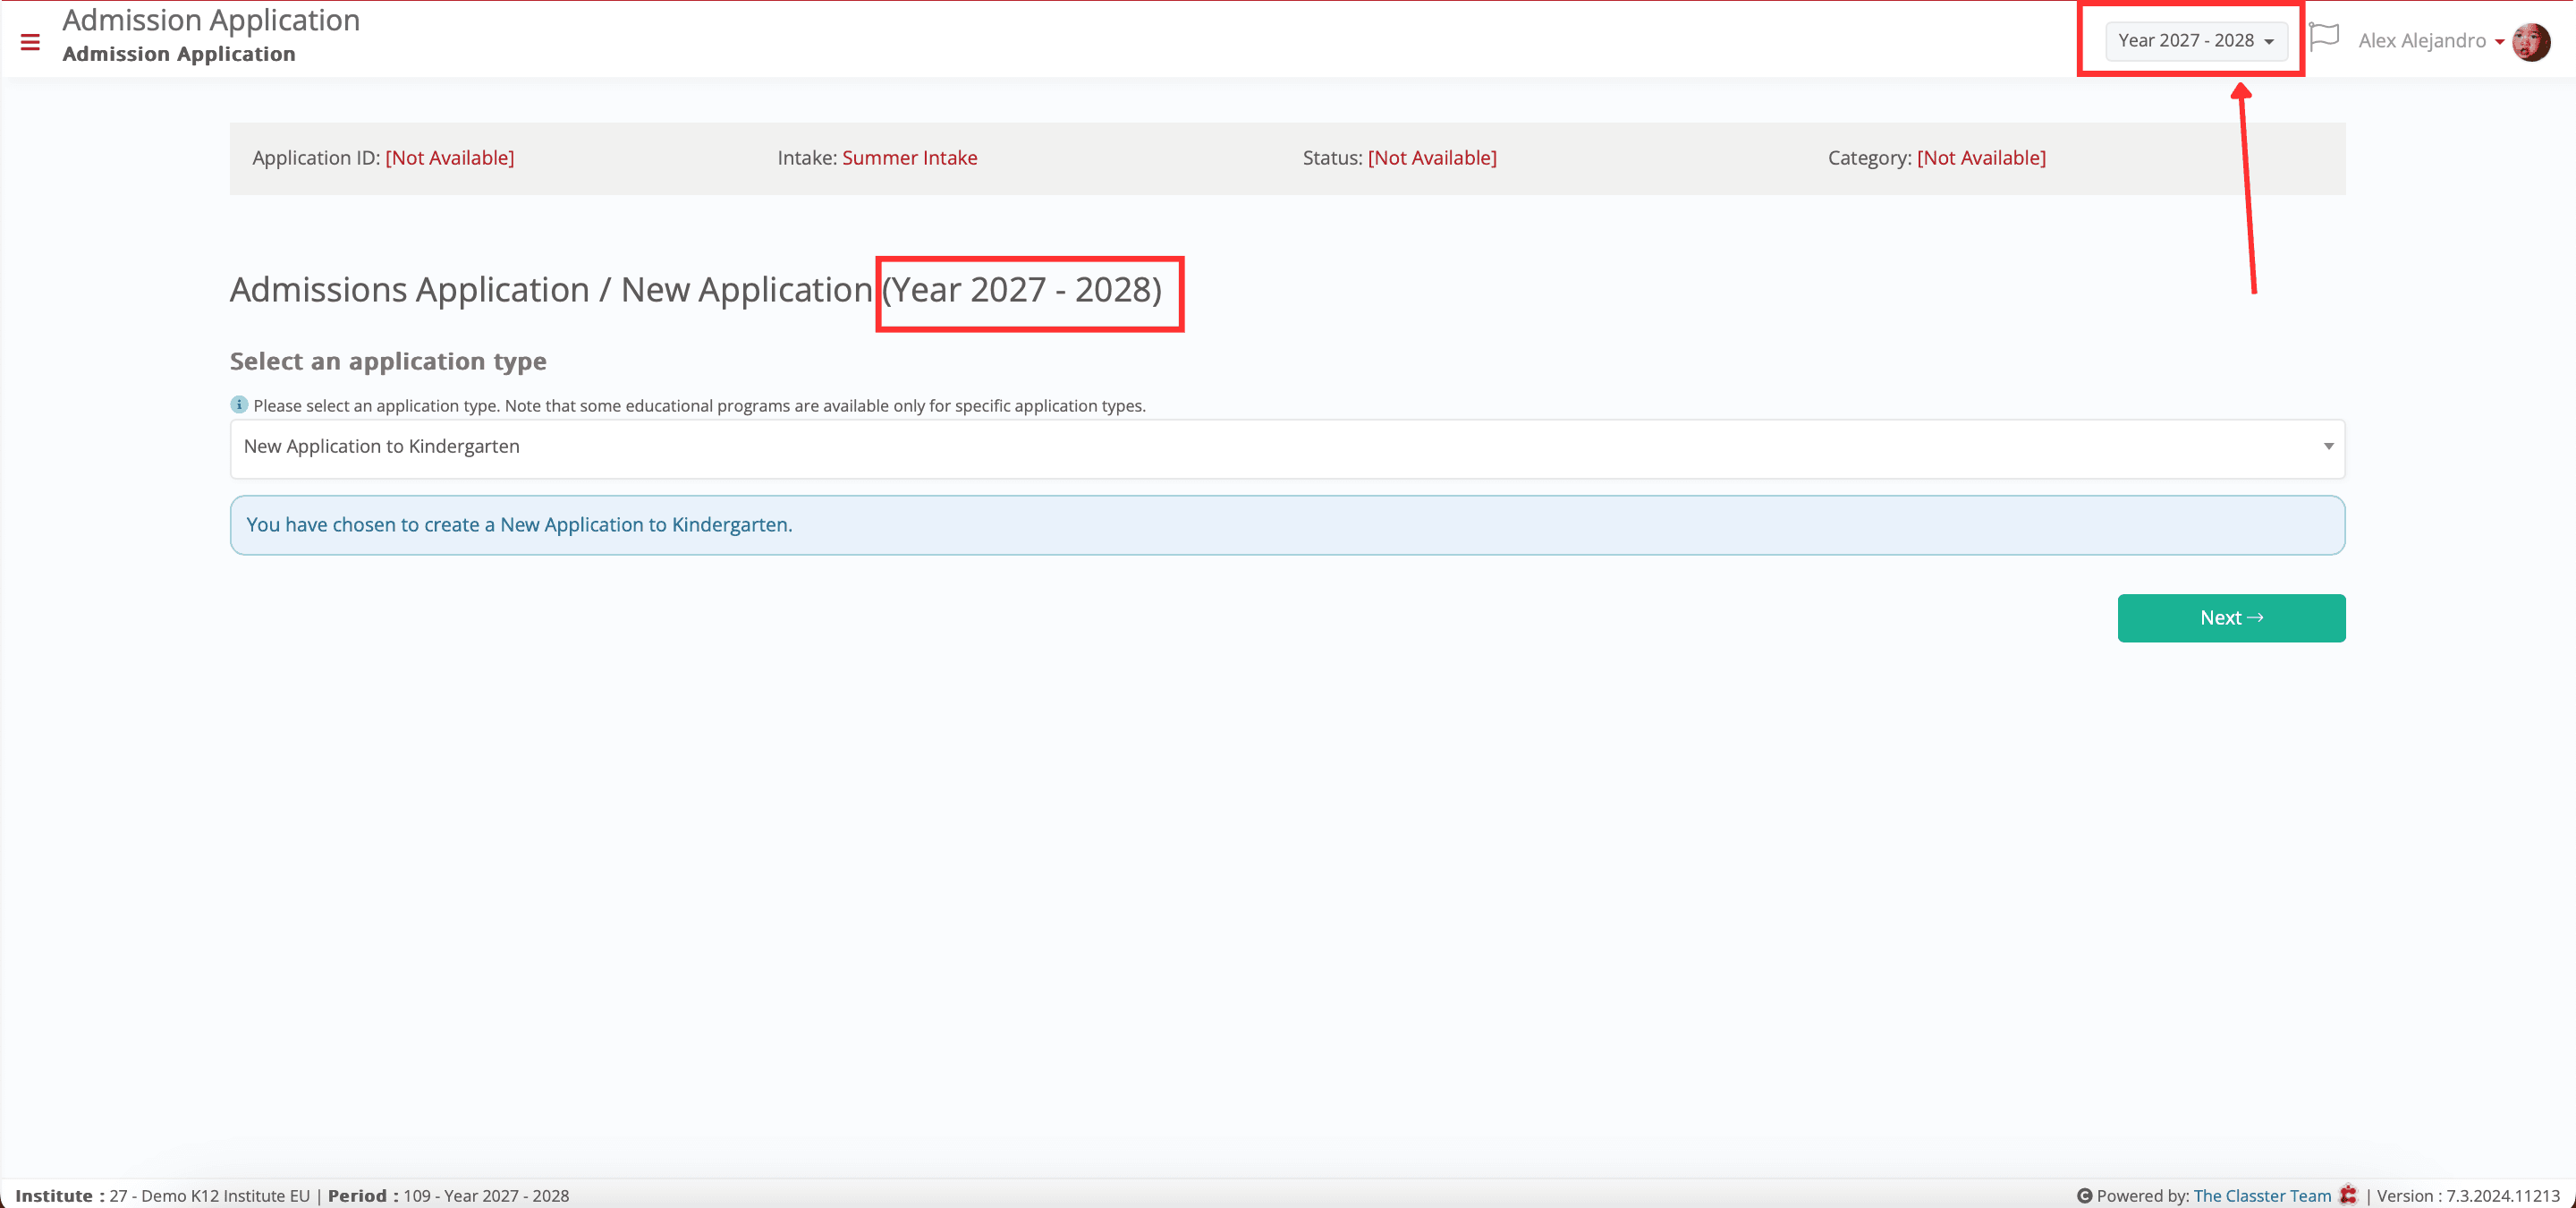
Task: Click the info icon beside the instructions
Action: point(238,405)
